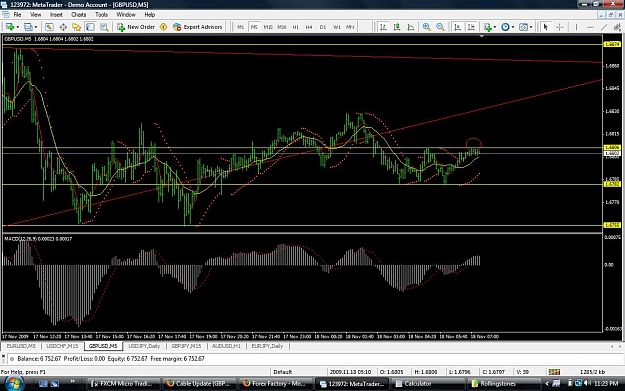Toggle the Terminal window icon

pos(90,27)
